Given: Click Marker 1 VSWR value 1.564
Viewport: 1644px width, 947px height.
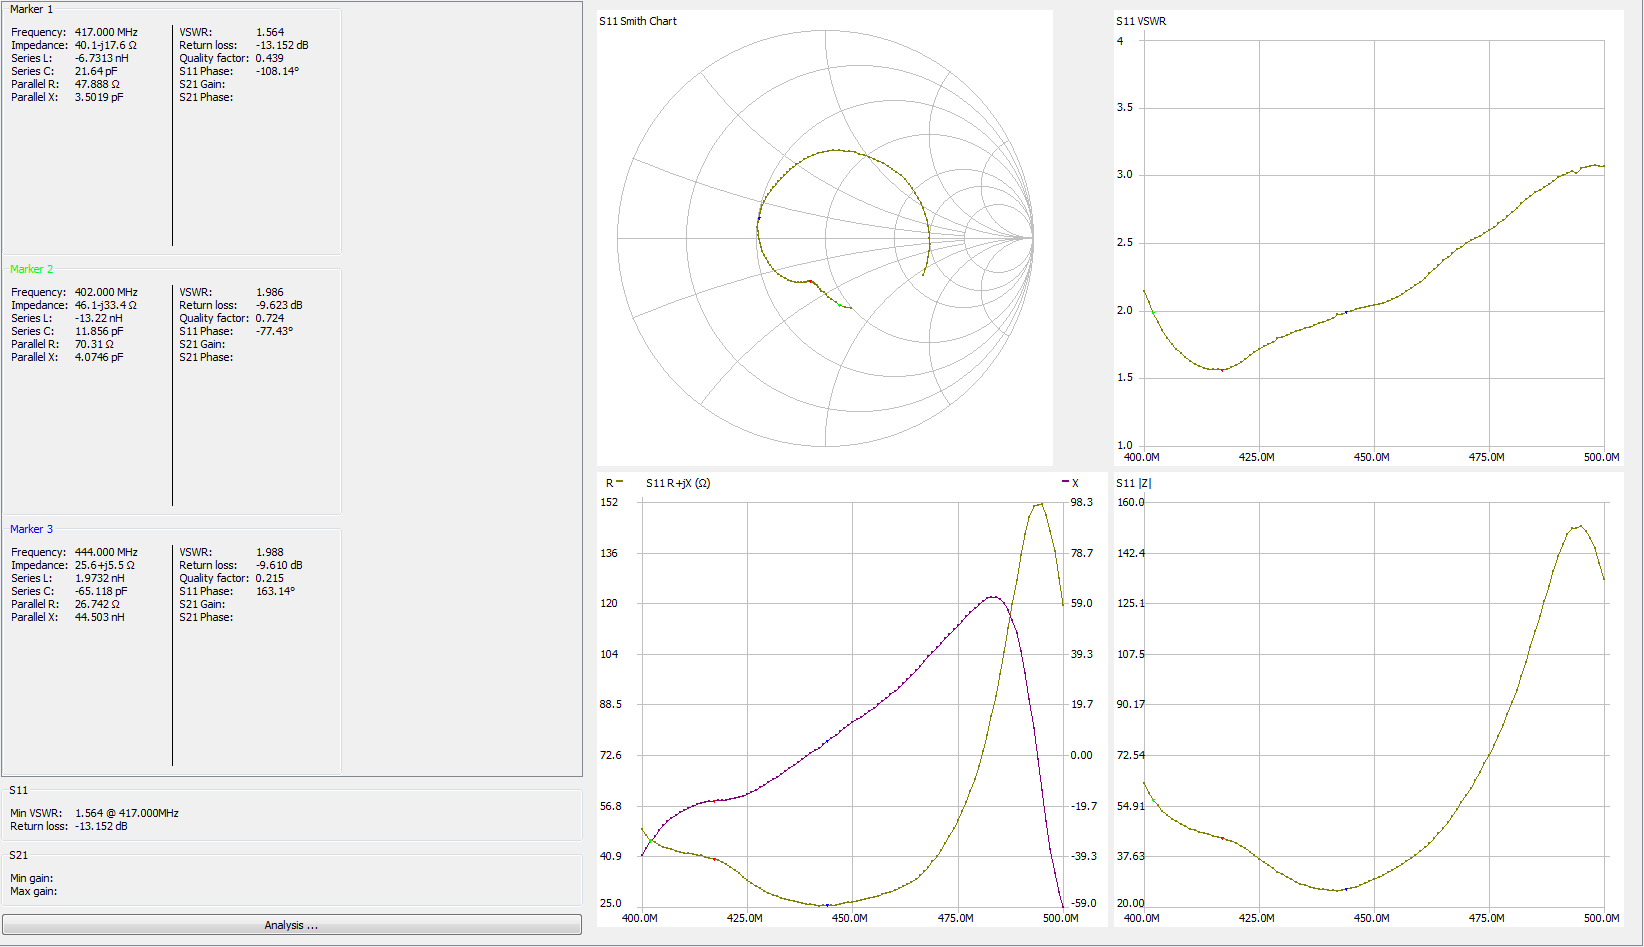Looking at the screenshot, I should click(270, 32).
